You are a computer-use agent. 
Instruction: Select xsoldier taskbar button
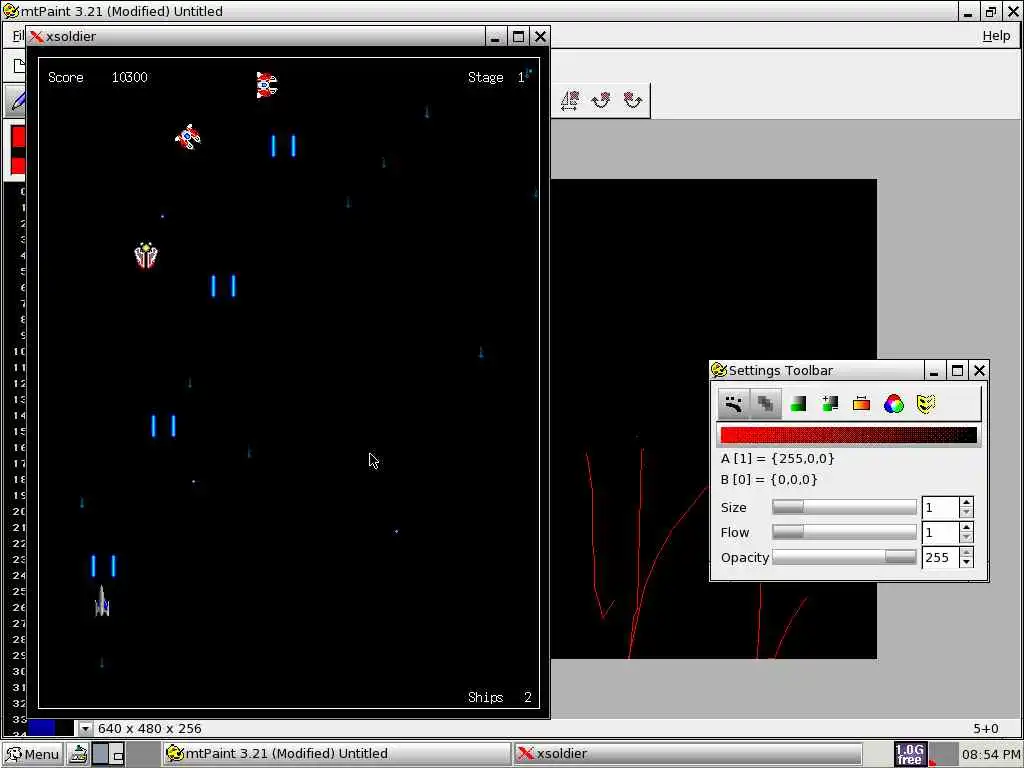tap(688, 754)
